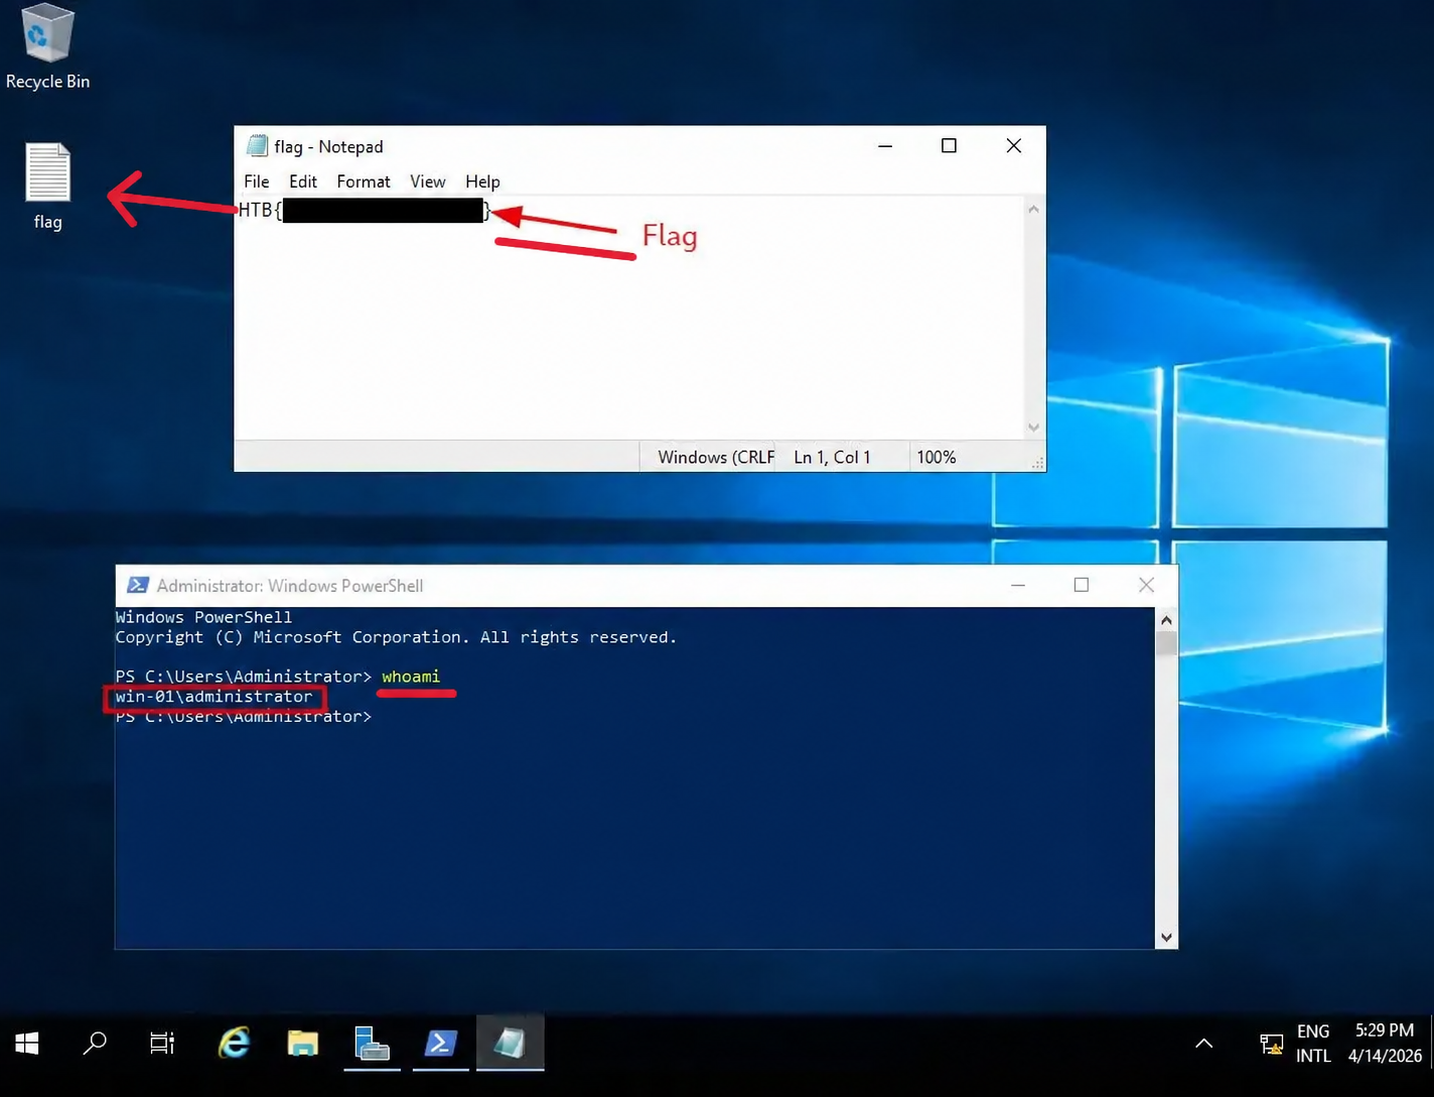Launch Internet Explorer from taskbar

(x=234, y=1044)
